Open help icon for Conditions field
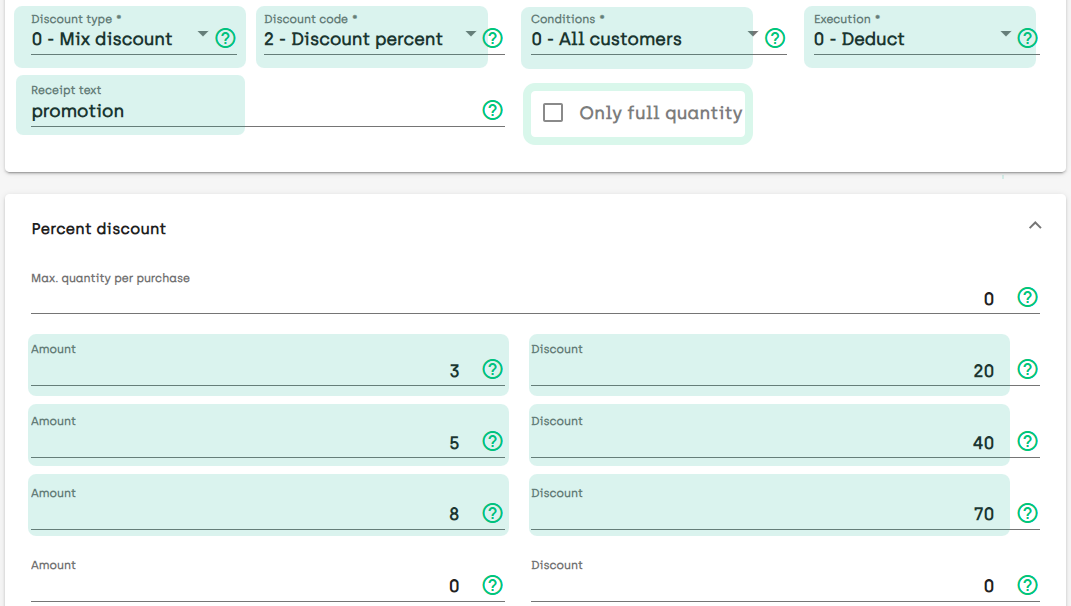This screenshot has width=1071, height=606. [775, 39]
